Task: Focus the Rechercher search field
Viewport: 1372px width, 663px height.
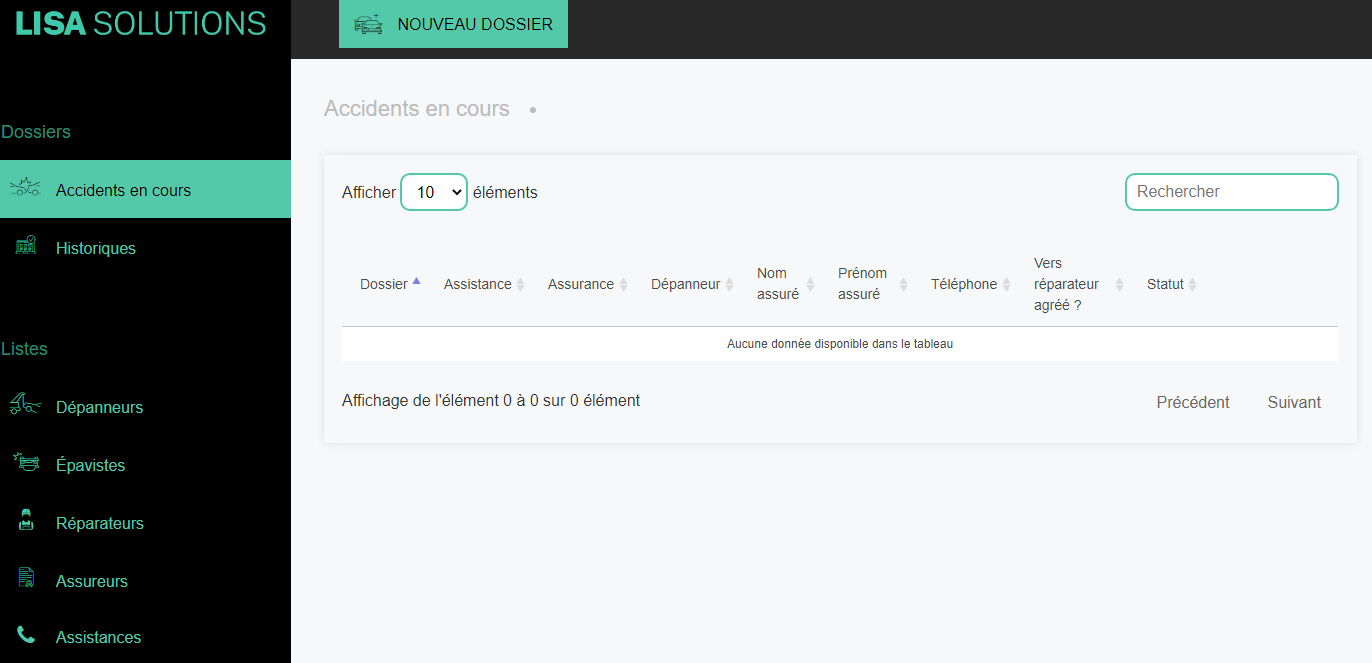Action: point(1231,192)
